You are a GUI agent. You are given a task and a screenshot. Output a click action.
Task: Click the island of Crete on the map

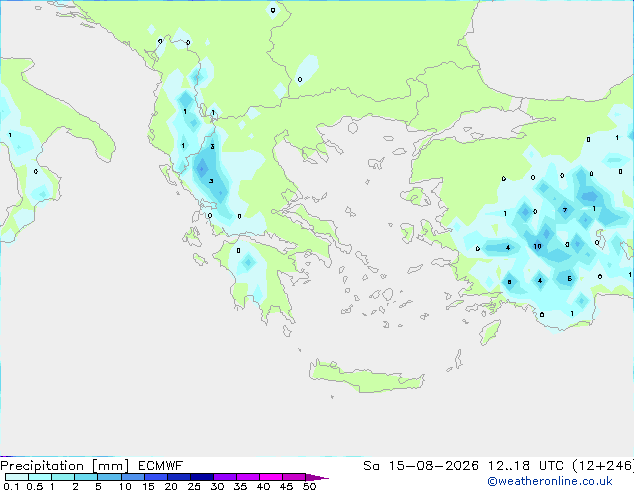click(366, 377)
